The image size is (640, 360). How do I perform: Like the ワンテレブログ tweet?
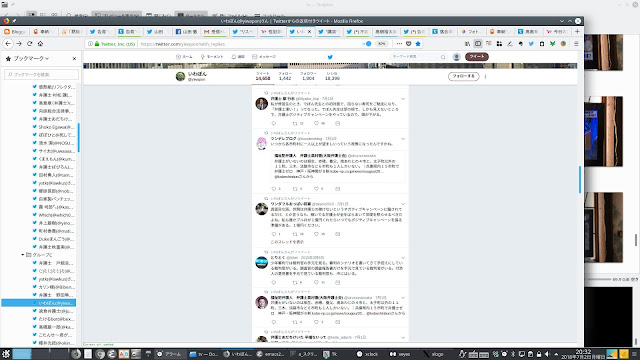pos(316,189)
